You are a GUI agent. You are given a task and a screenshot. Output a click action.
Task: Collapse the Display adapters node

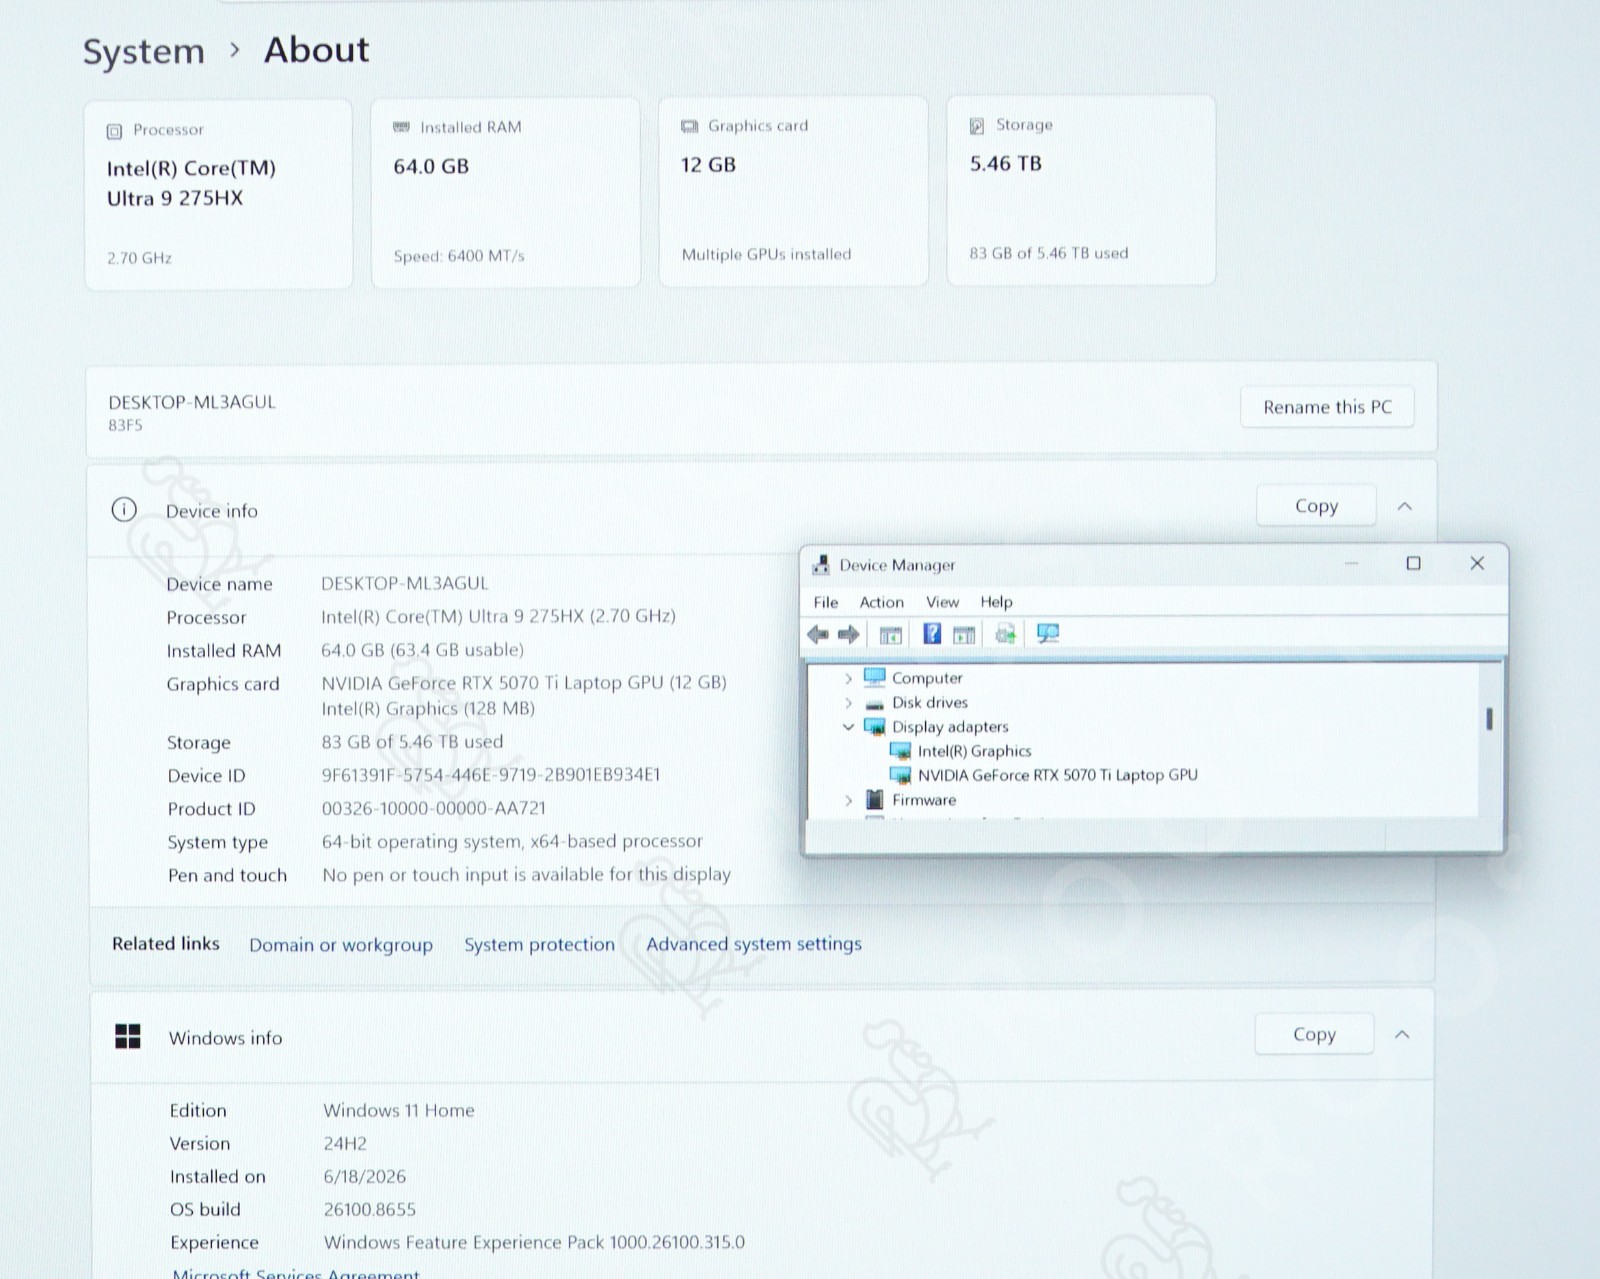point(848,727)
